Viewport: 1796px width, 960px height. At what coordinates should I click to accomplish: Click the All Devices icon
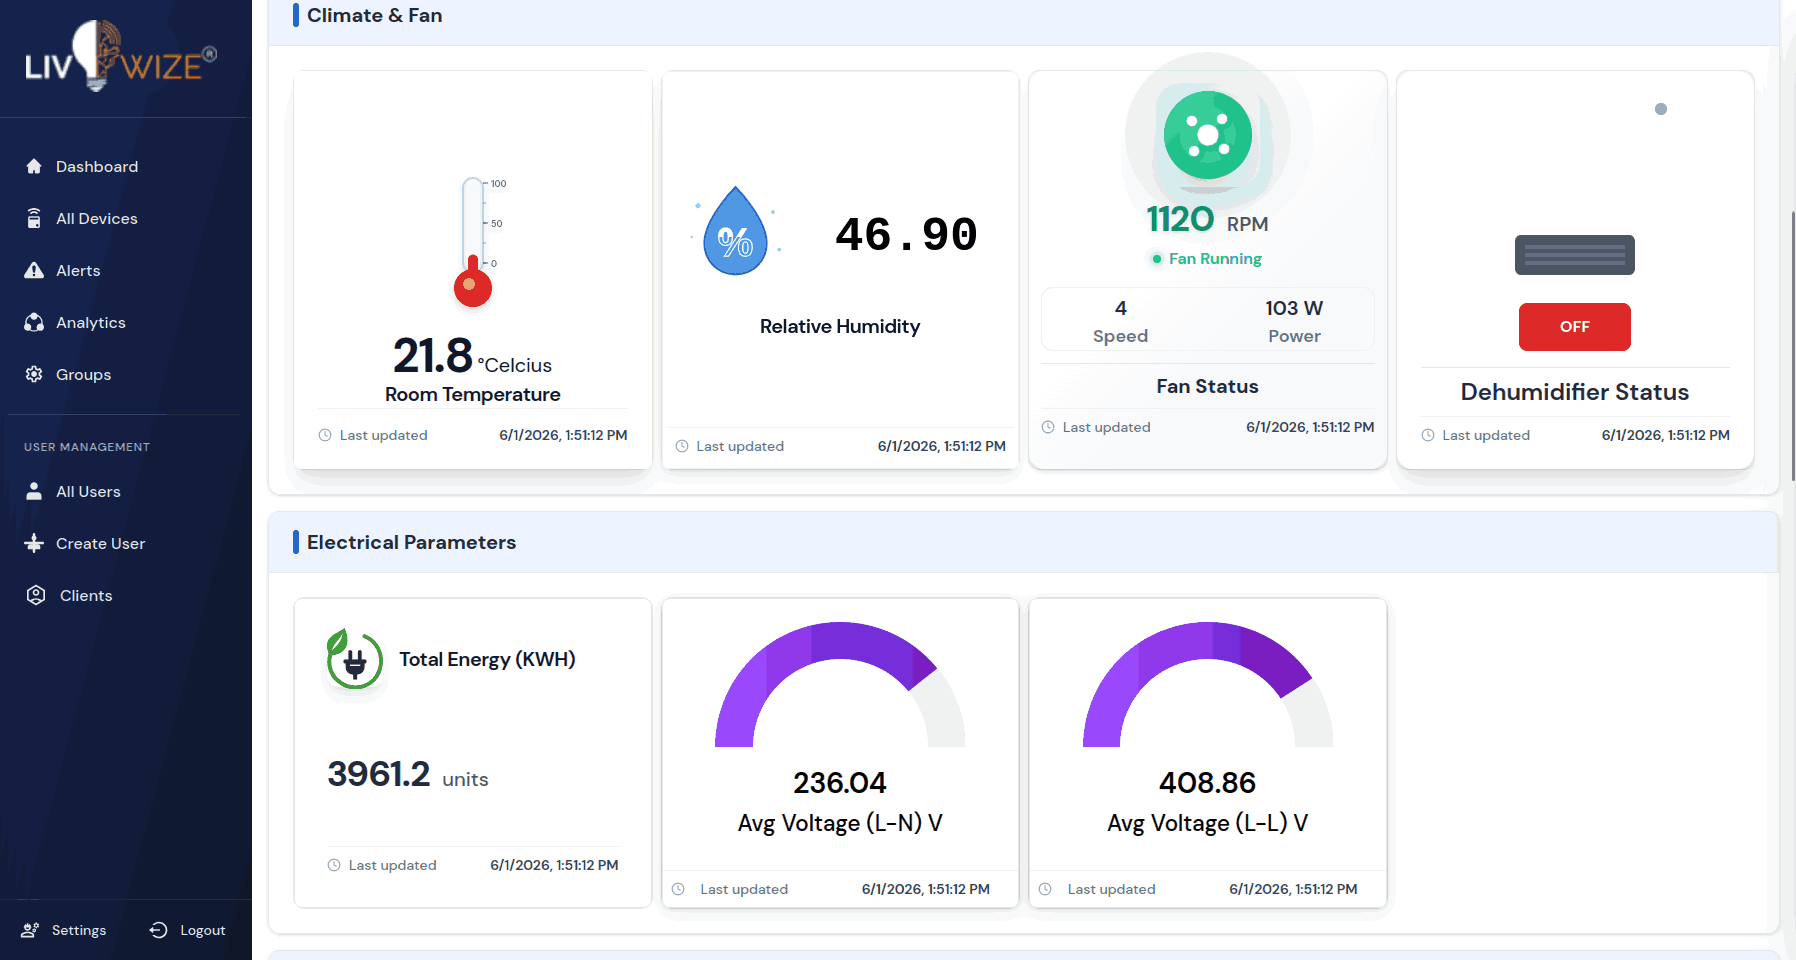(34, 218)
